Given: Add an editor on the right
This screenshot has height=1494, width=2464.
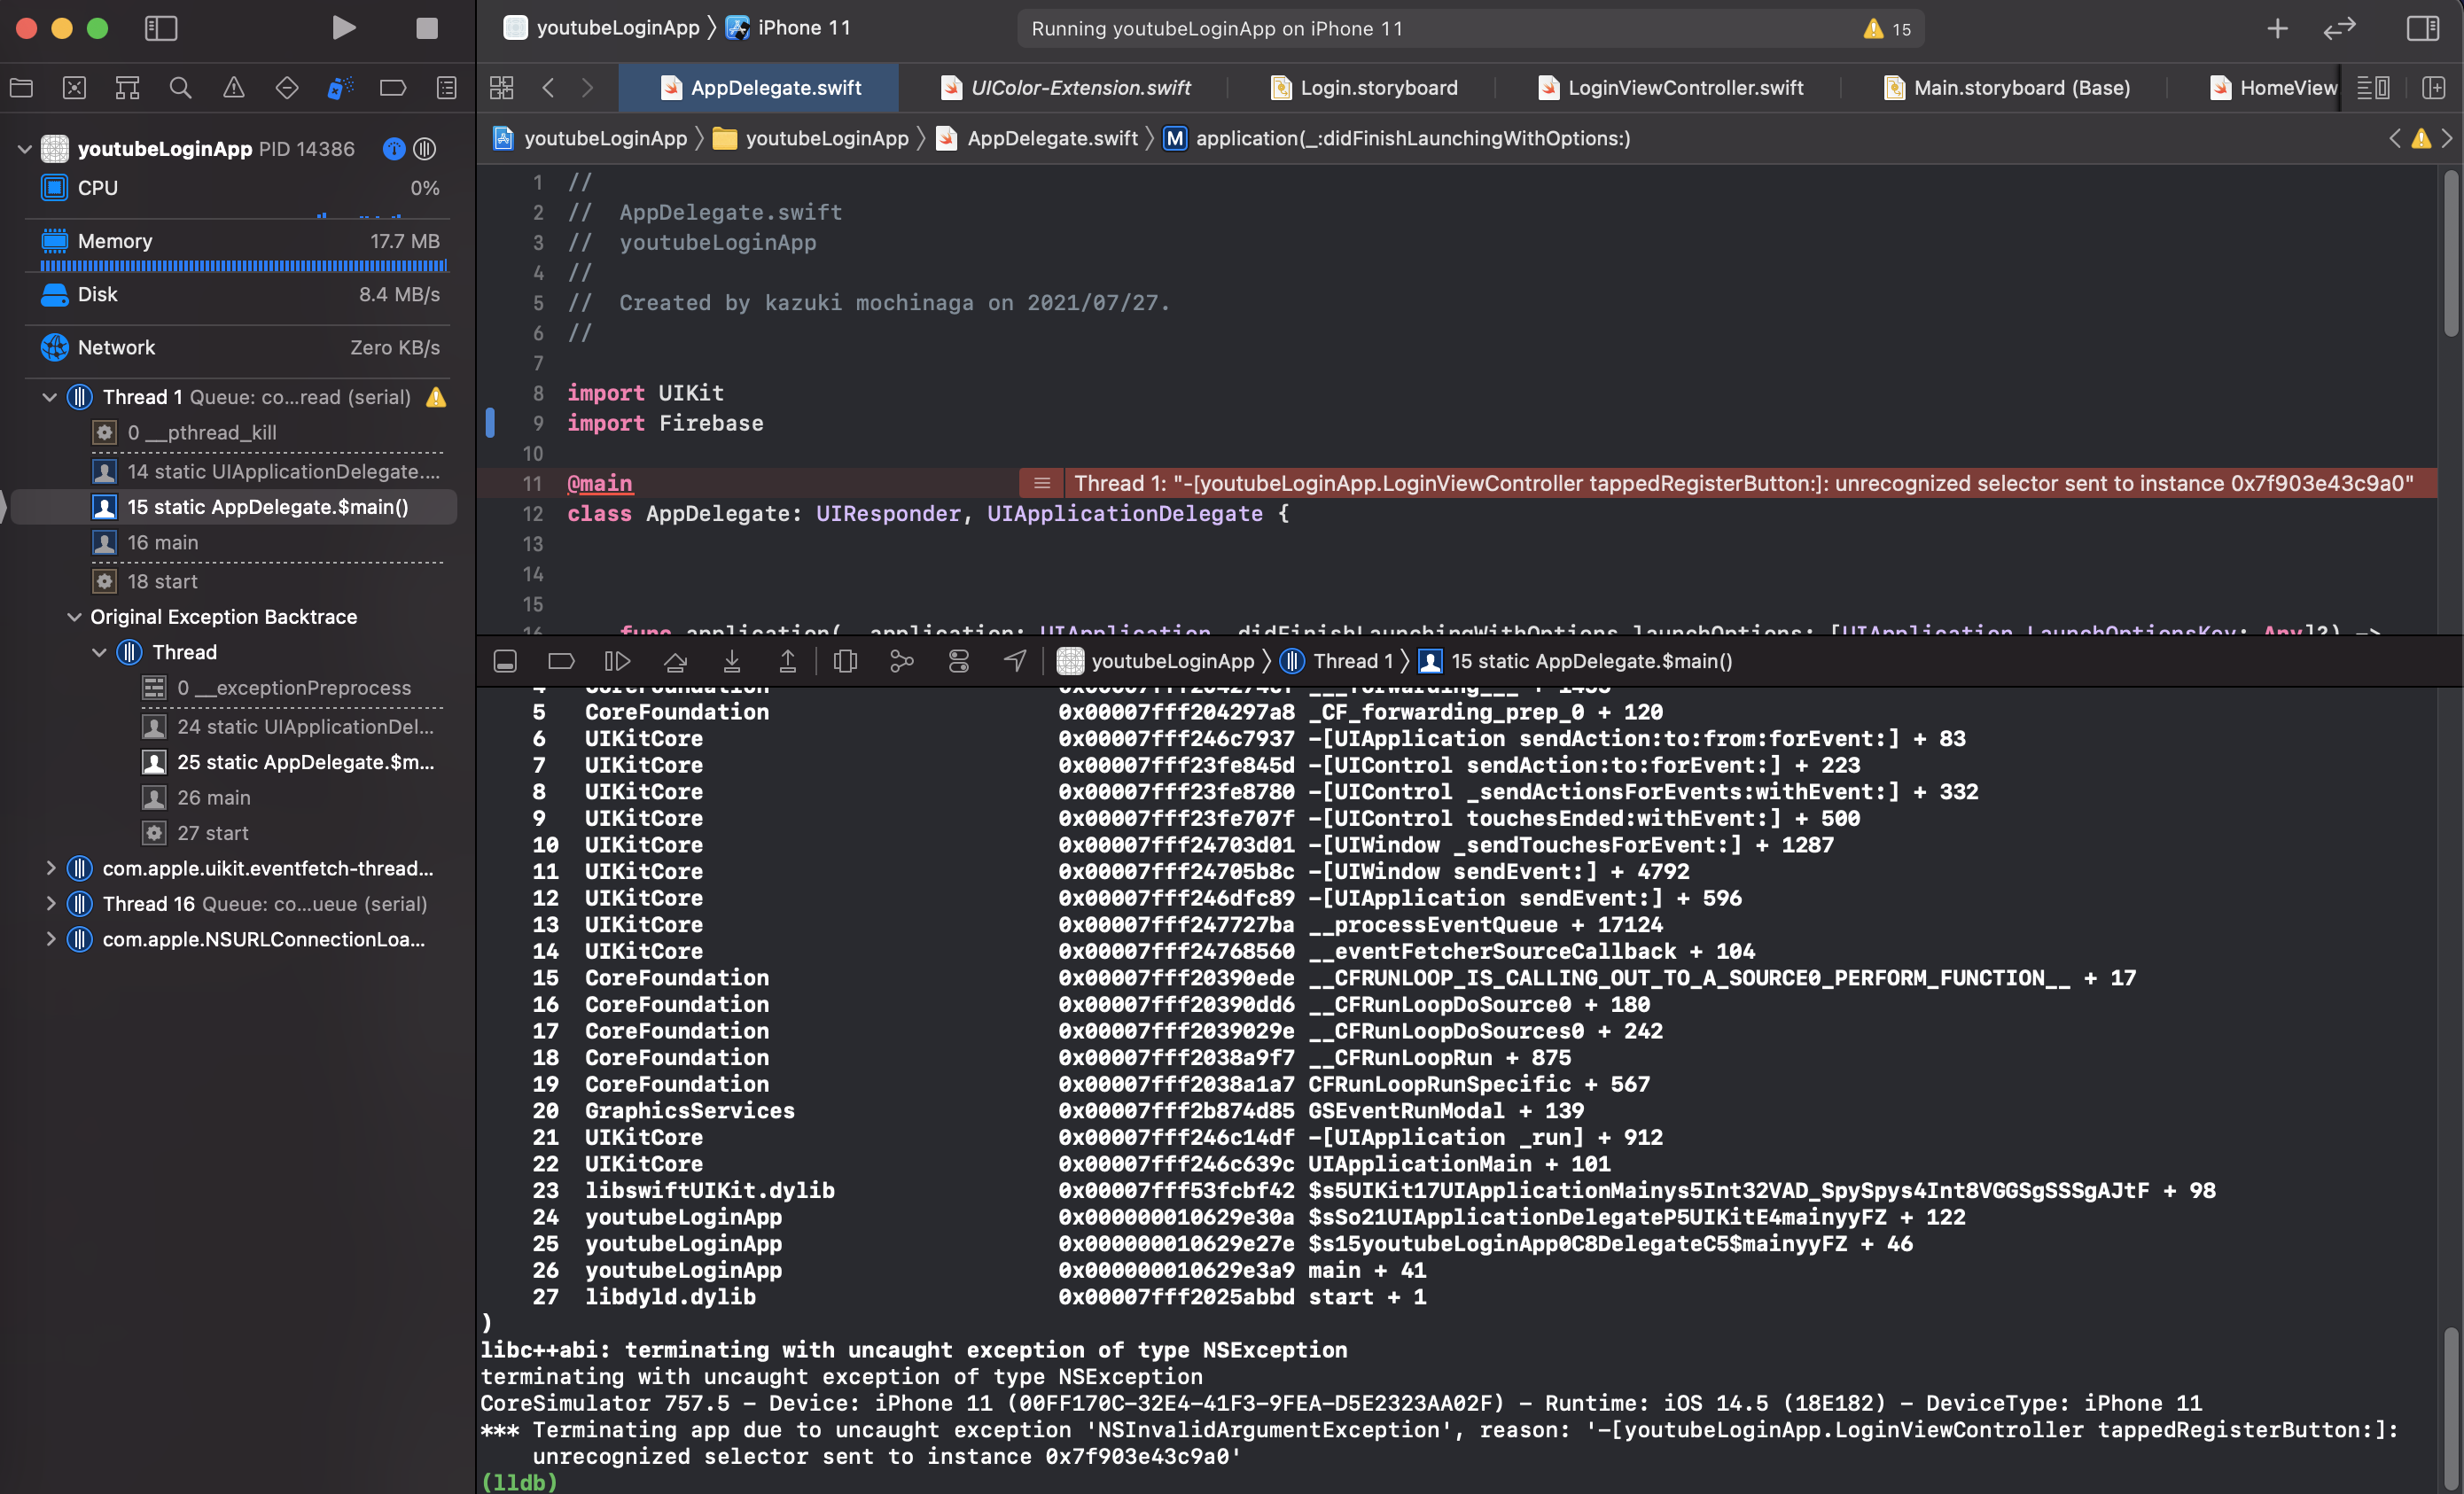Looking at the screenshot, I should coord(2434,88).
